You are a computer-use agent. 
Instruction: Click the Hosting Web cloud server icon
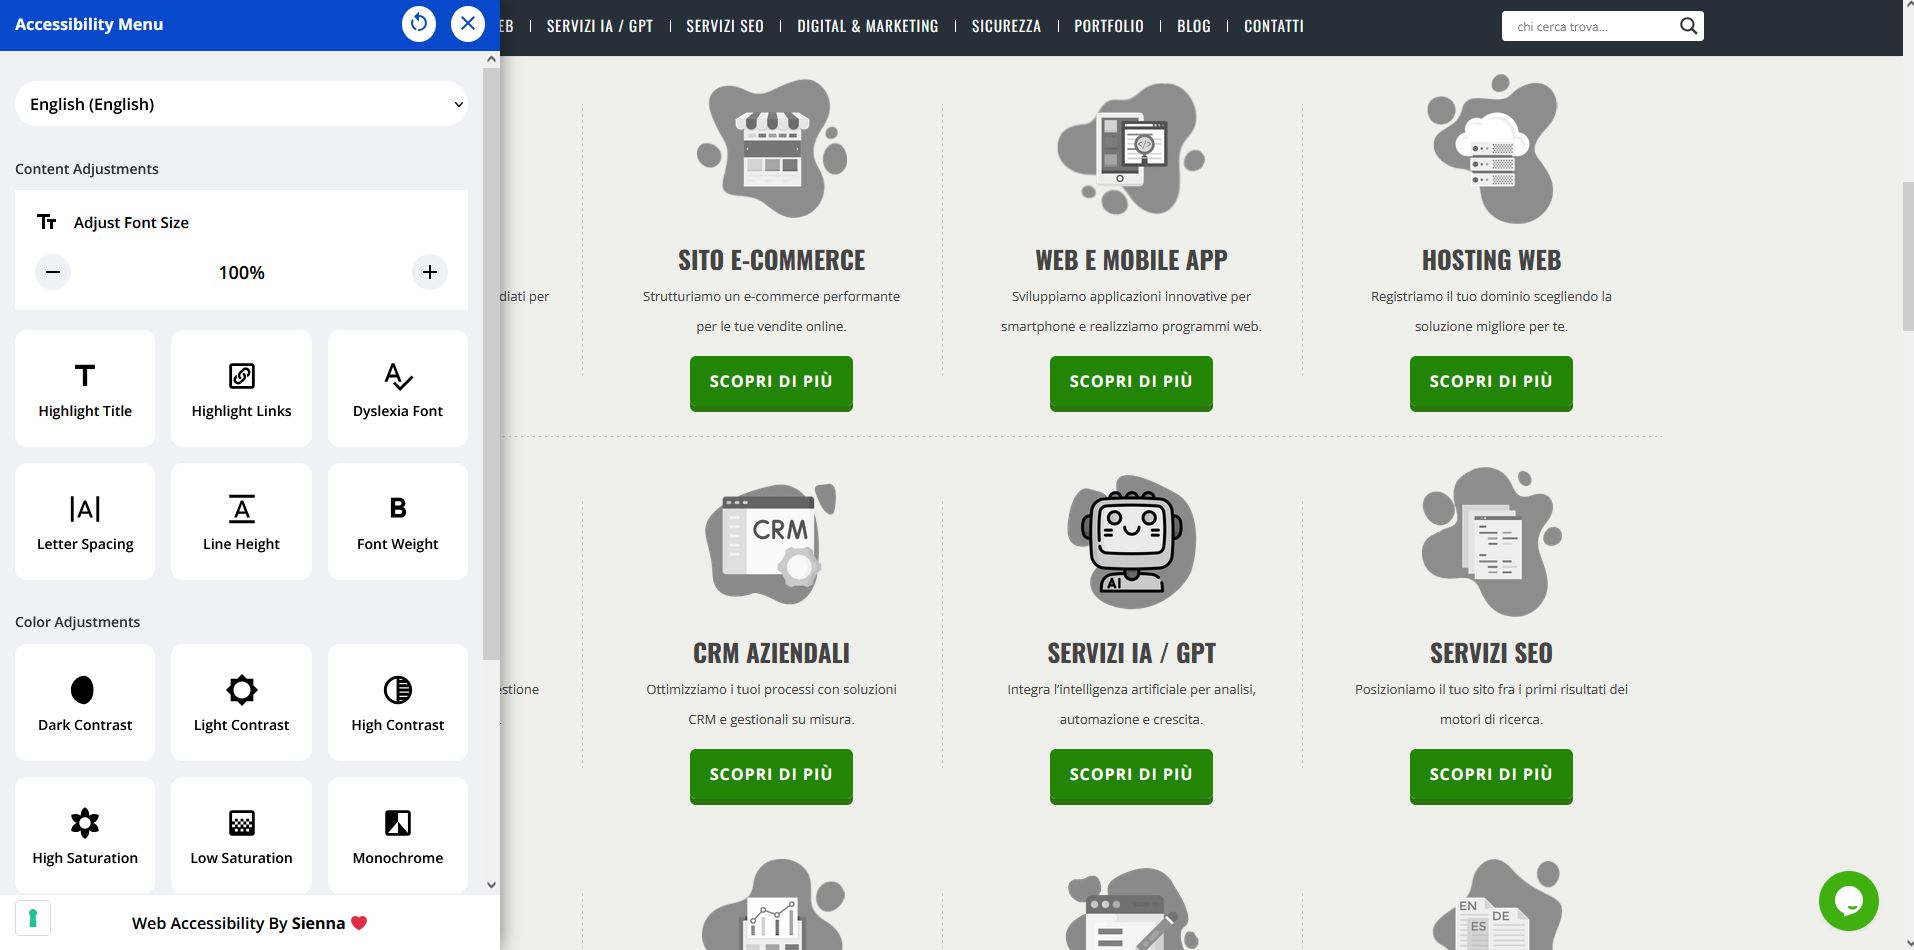pyautogui.click(x=1491, y=149)
